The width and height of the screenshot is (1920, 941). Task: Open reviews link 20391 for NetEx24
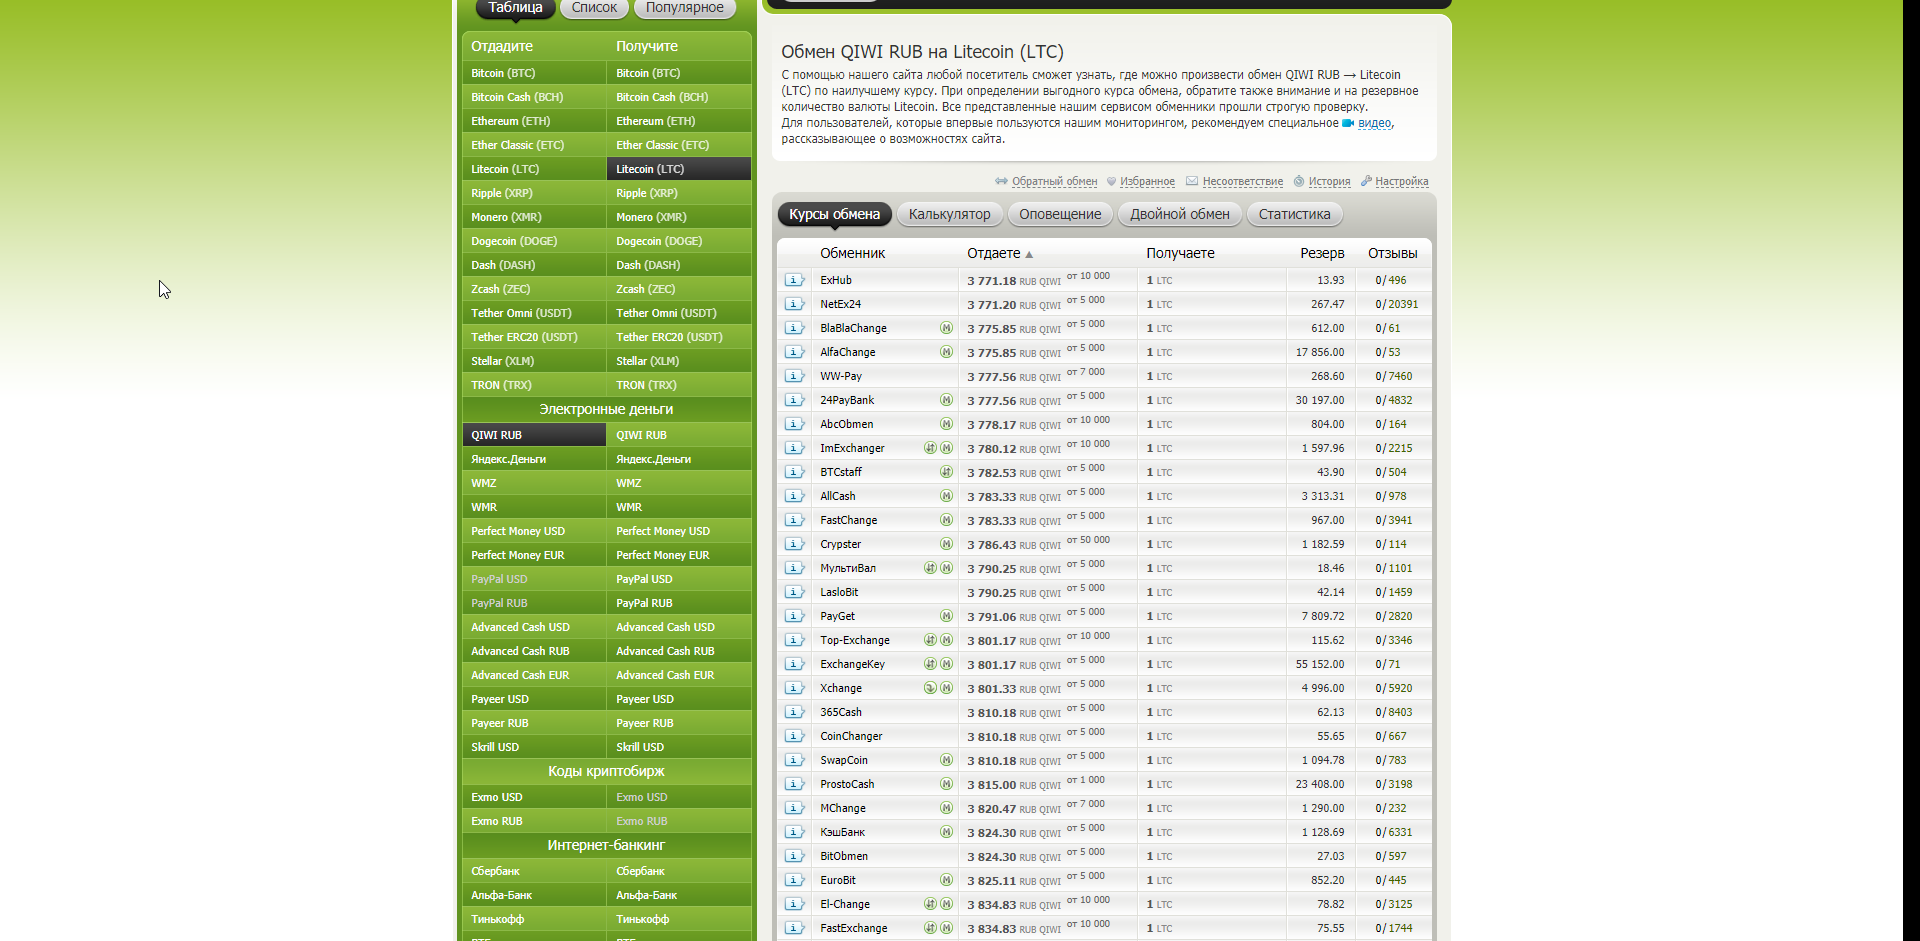(x=1402, y=304)
